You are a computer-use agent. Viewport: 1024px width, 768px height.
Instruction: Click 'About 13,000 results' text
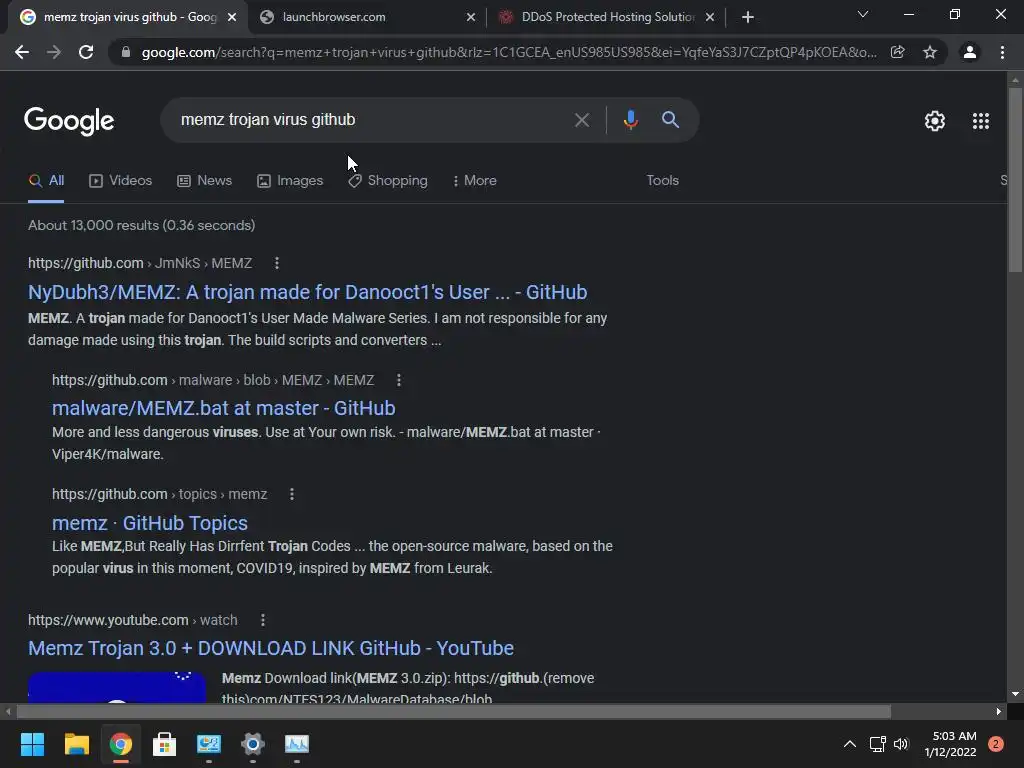pos(93,225)
